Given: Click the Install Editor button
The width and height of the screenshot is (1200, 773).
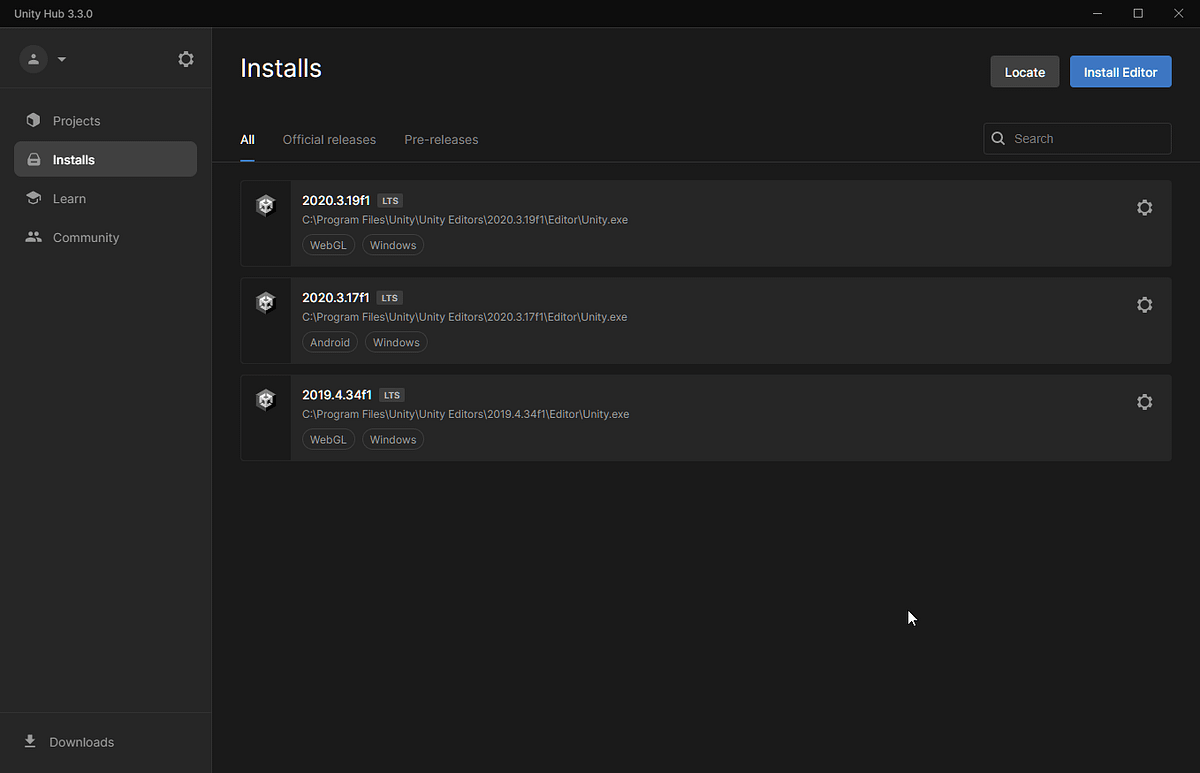Looking at the screenshot, I should pyautogui.click(x=1120, y=71).
